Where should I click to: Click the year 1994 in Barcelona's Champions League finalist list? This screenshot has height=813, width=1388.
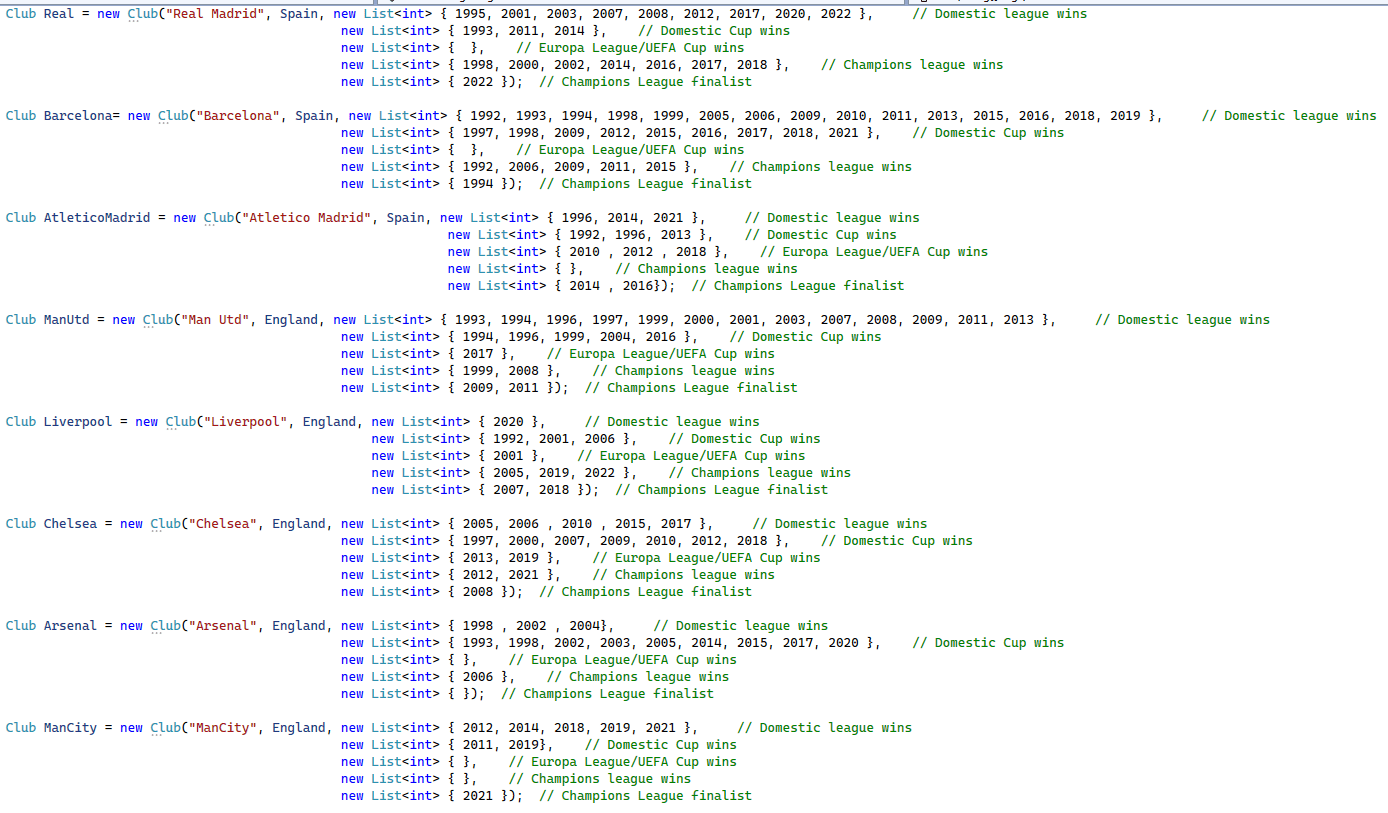tap(478, 184)
